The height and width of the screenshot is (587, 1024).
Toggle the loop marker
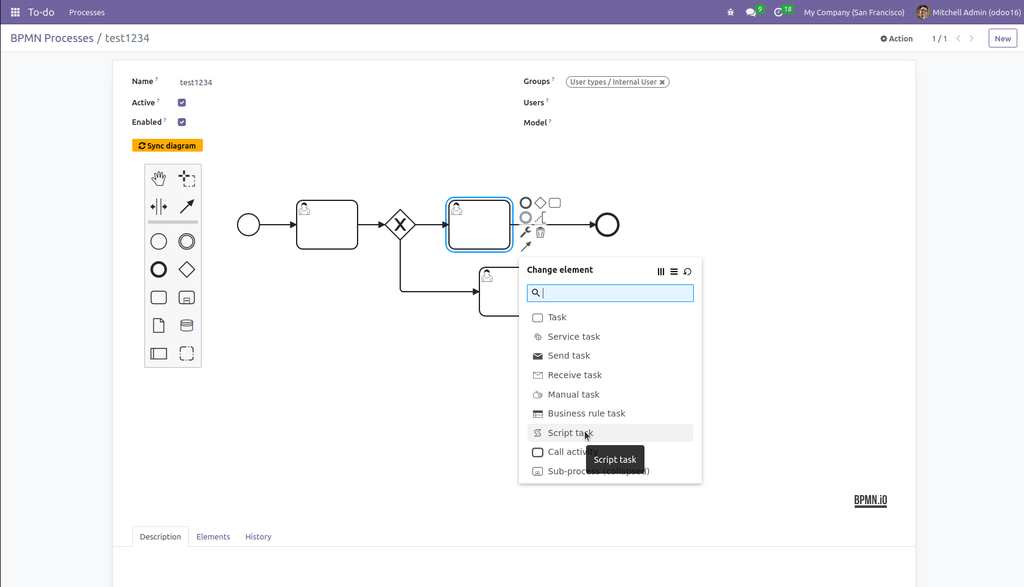click(x=688, y=272)
